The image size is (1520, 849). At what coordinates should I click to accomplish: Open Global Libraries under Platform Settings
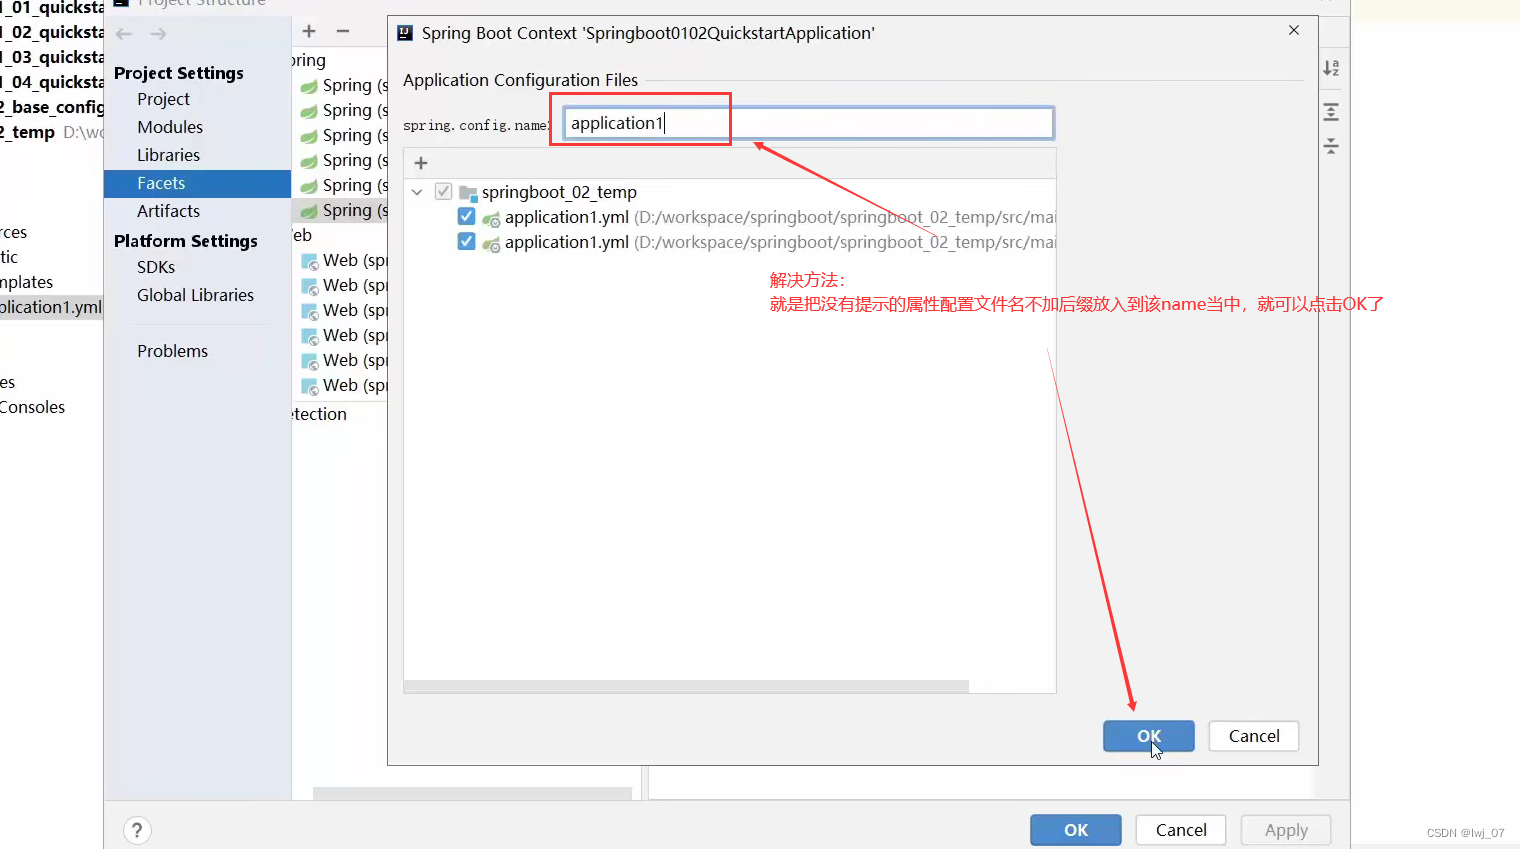pyautogui.click(x=195, y=295)
